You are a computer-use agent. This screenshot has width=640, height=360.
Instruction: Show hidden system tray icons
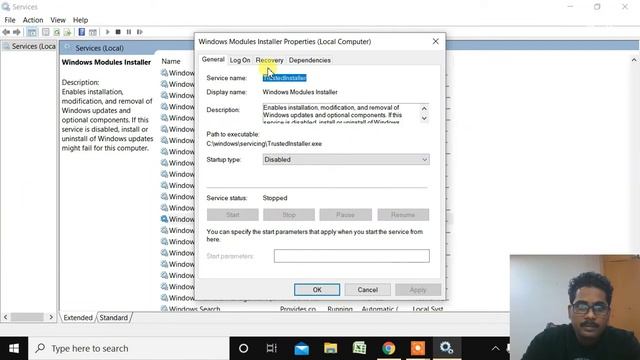coord(495,349)
